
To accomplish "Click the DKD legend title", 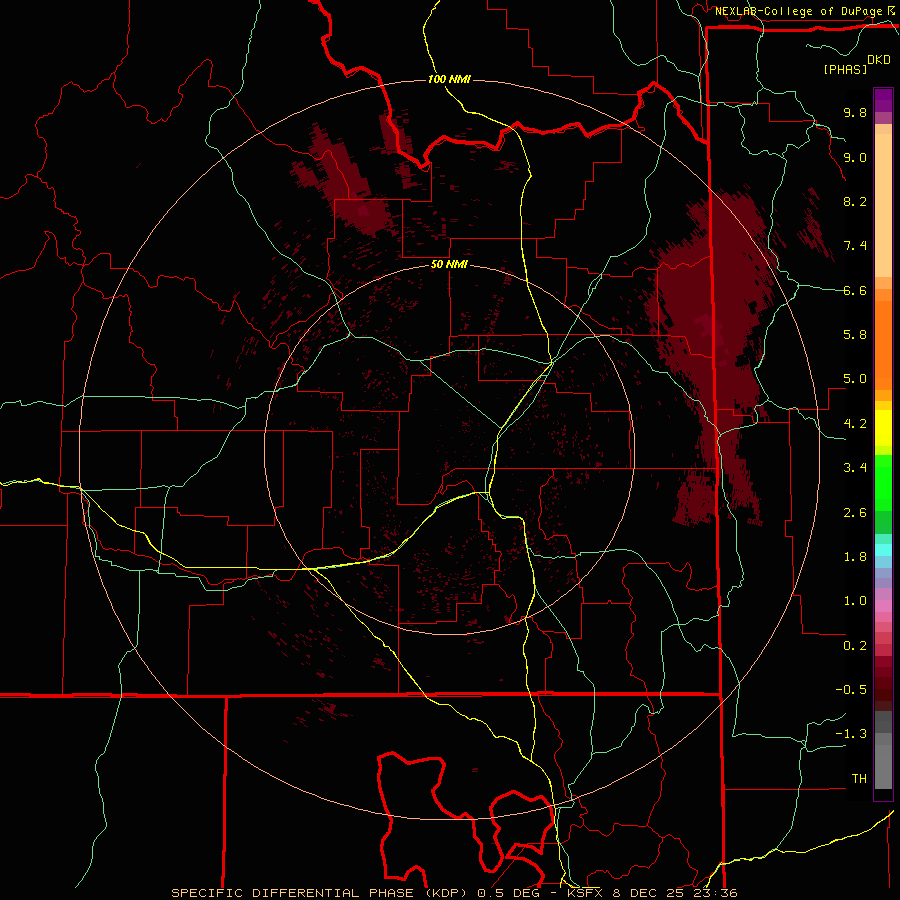I will coord(879,60).
